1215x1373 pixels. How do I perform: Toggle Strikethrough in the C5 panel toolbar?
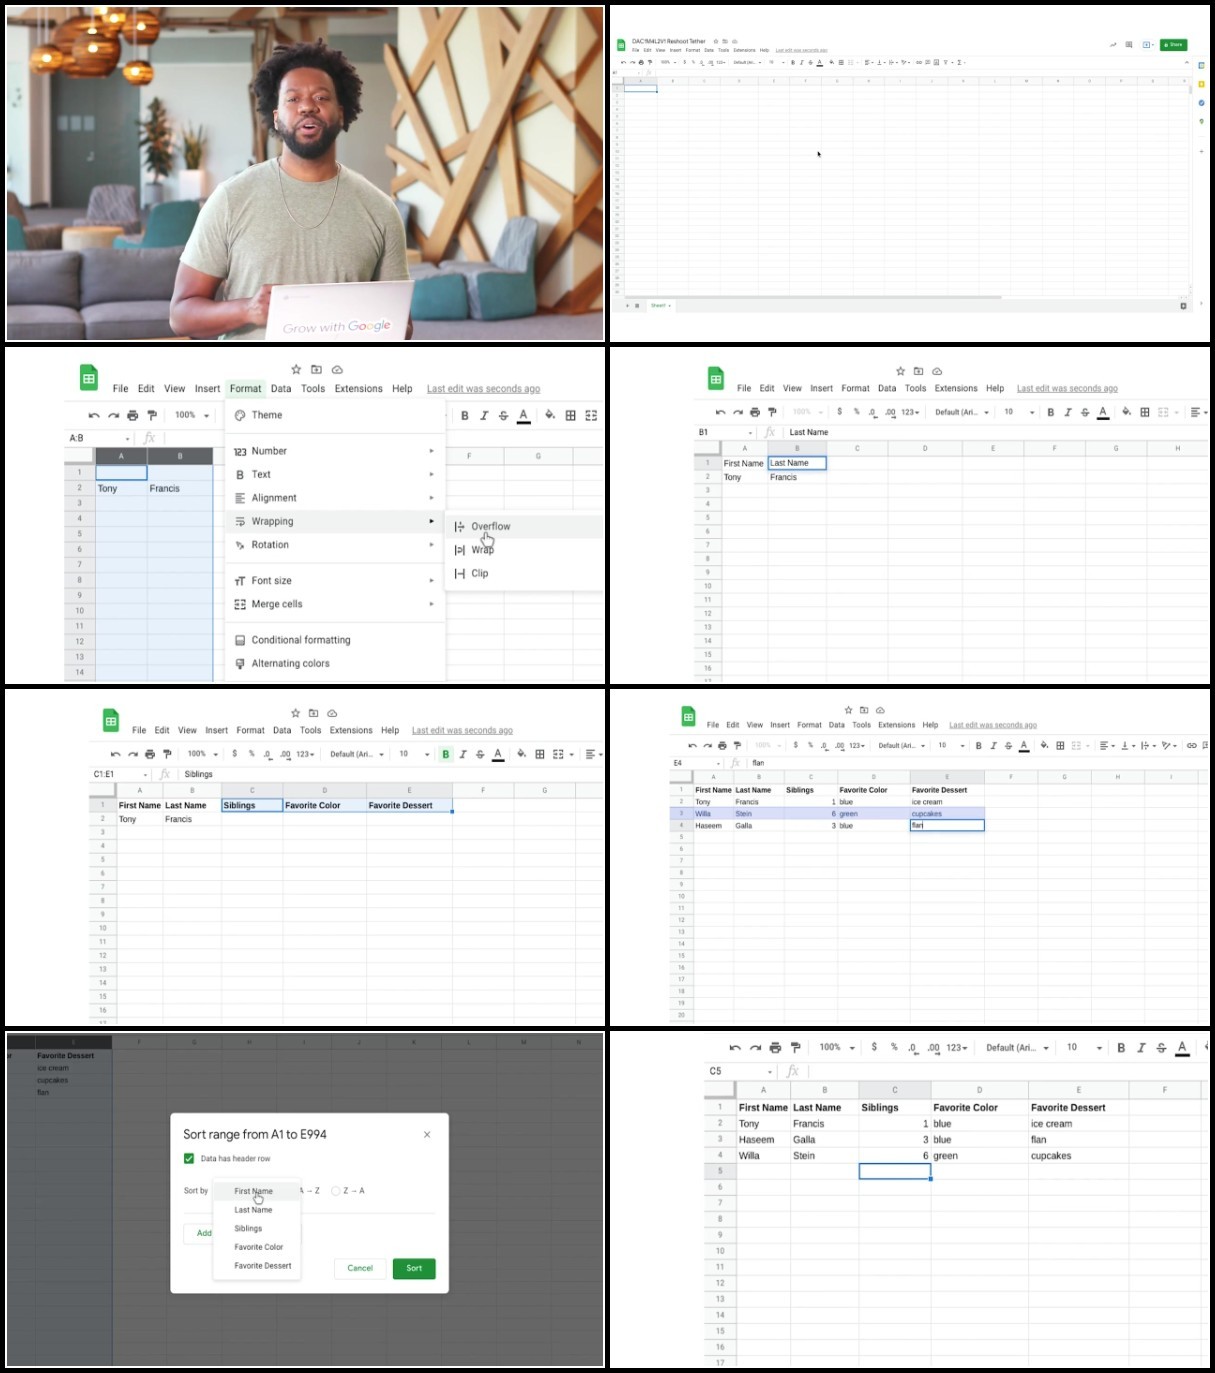point(1161,1047)
